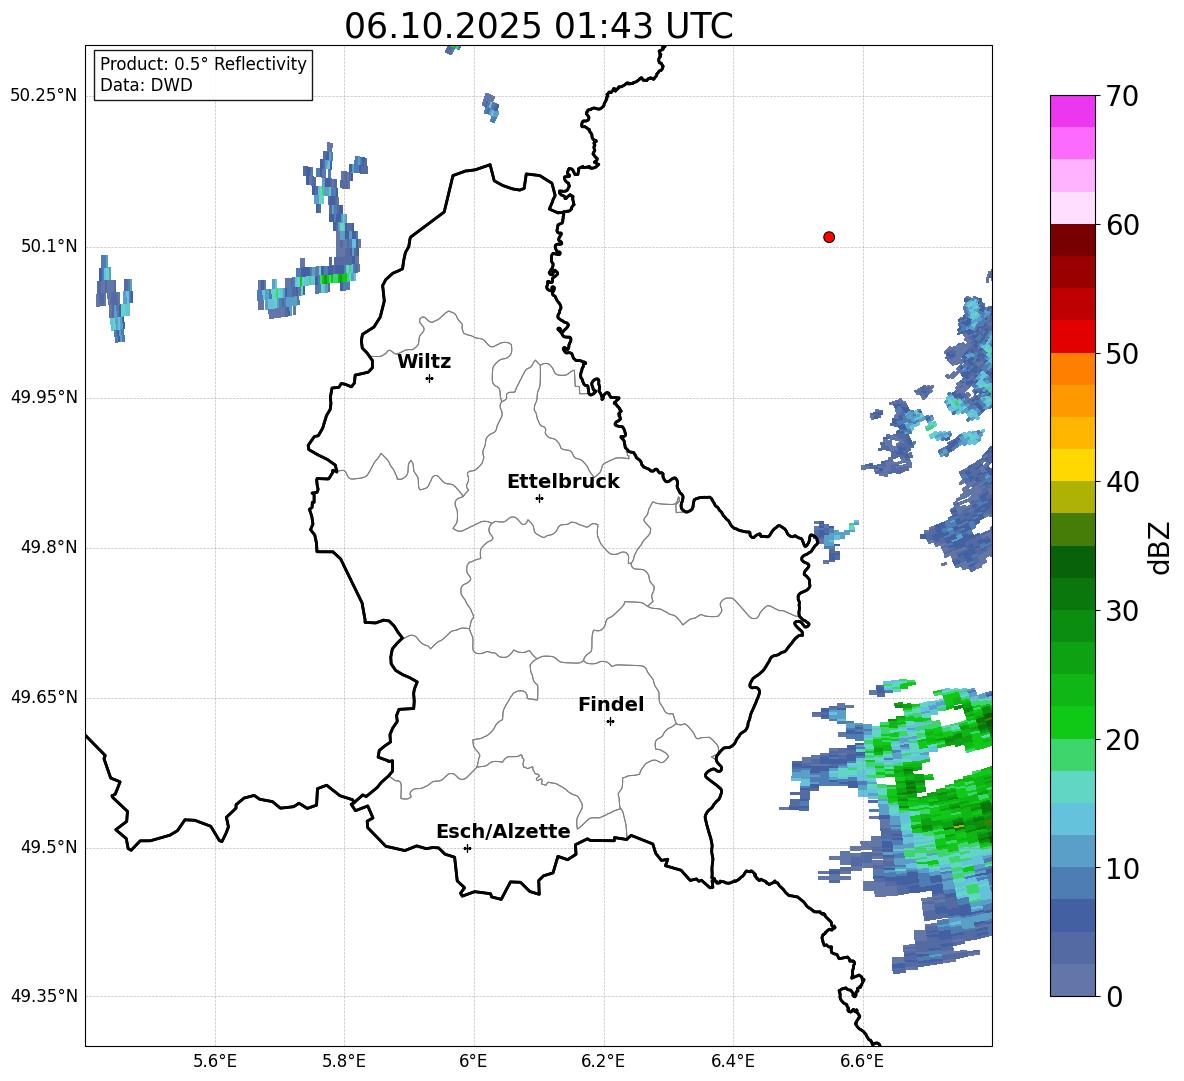
Task: Click the Esch/Alzette station label
Action: pyautogui.click(x=503, y=831)
